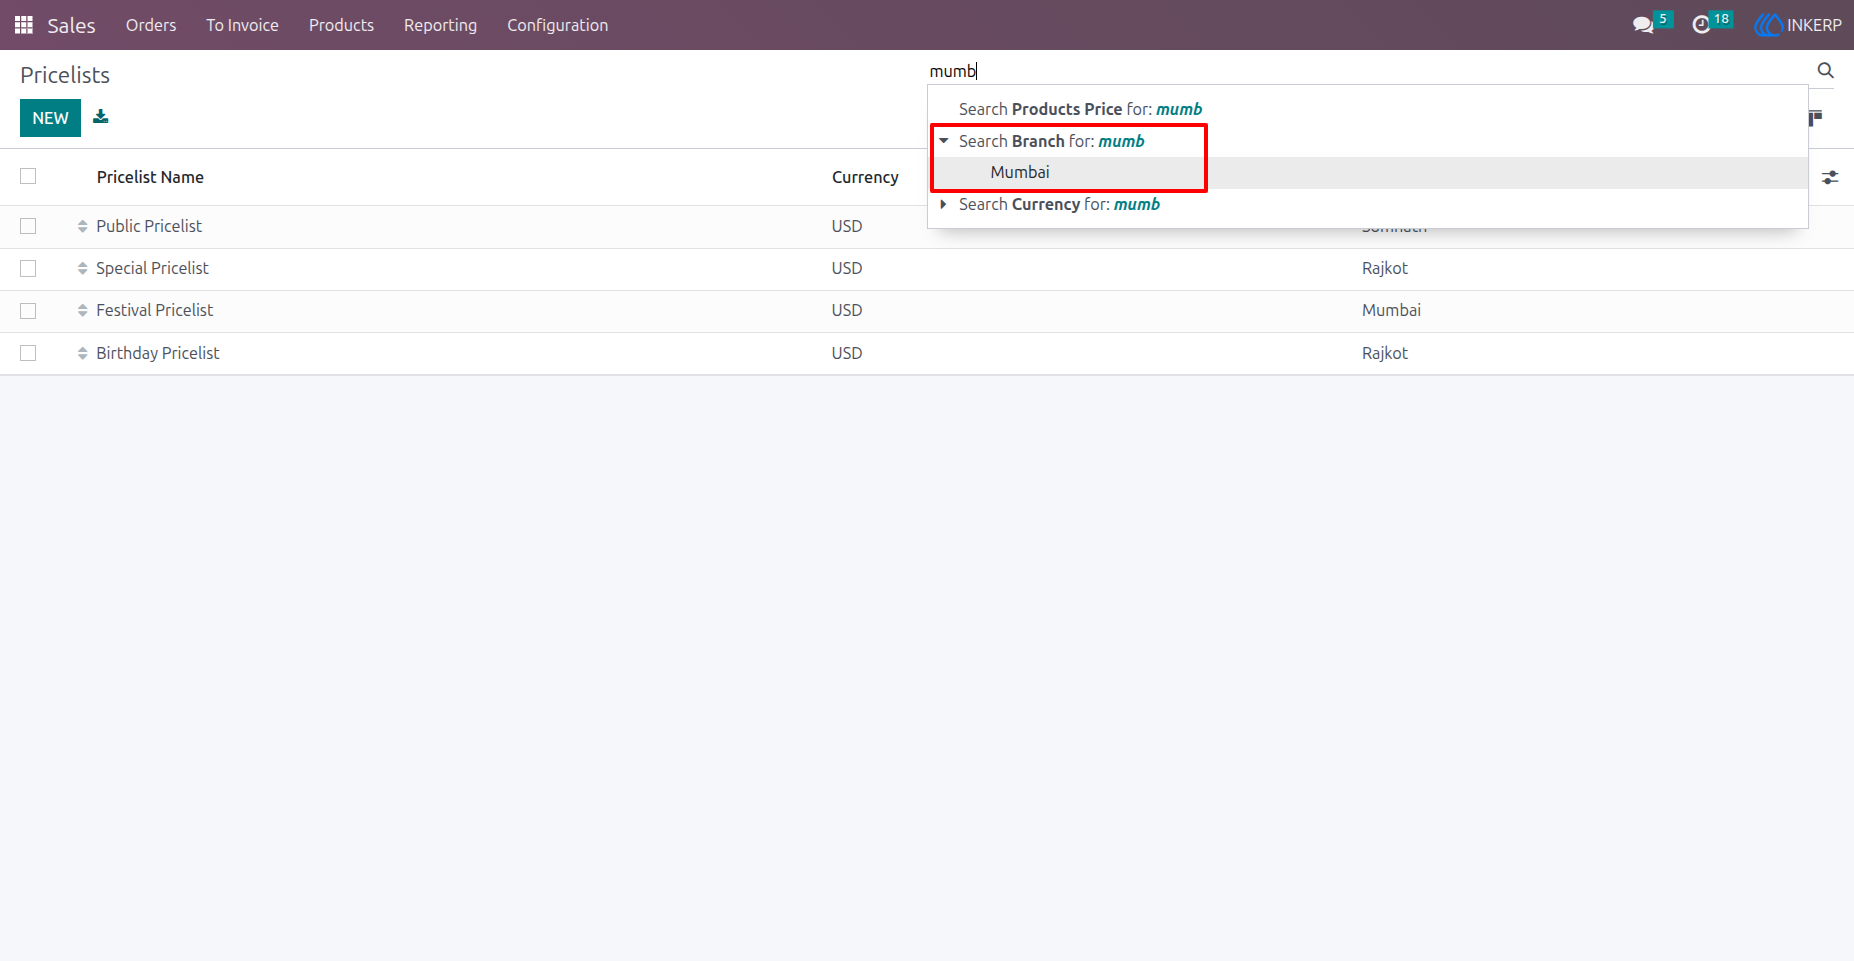Image resolution: width=1854 pixels, height=961 pixels.
Task: Open the Configuration menu
Action: coord(557,25)
